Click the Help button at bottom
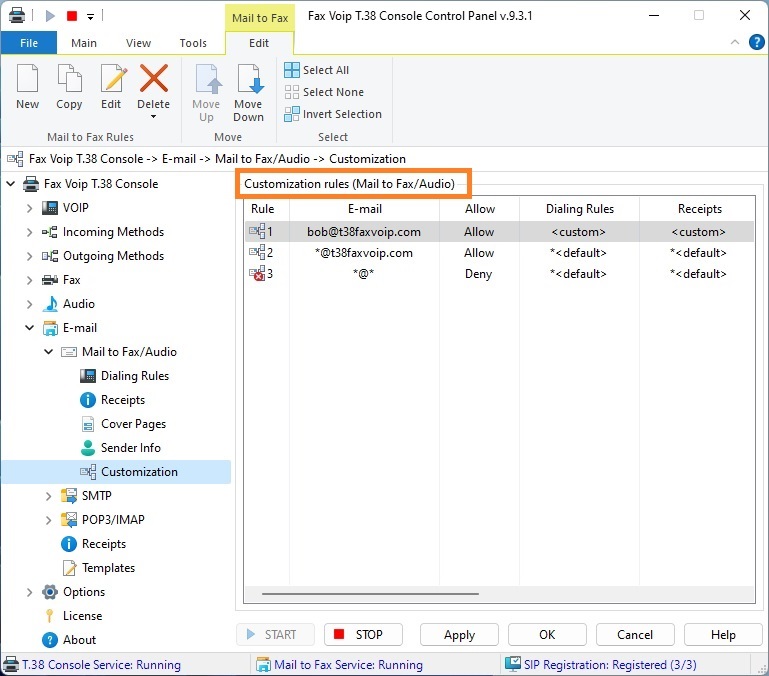 tap(723, 634)
